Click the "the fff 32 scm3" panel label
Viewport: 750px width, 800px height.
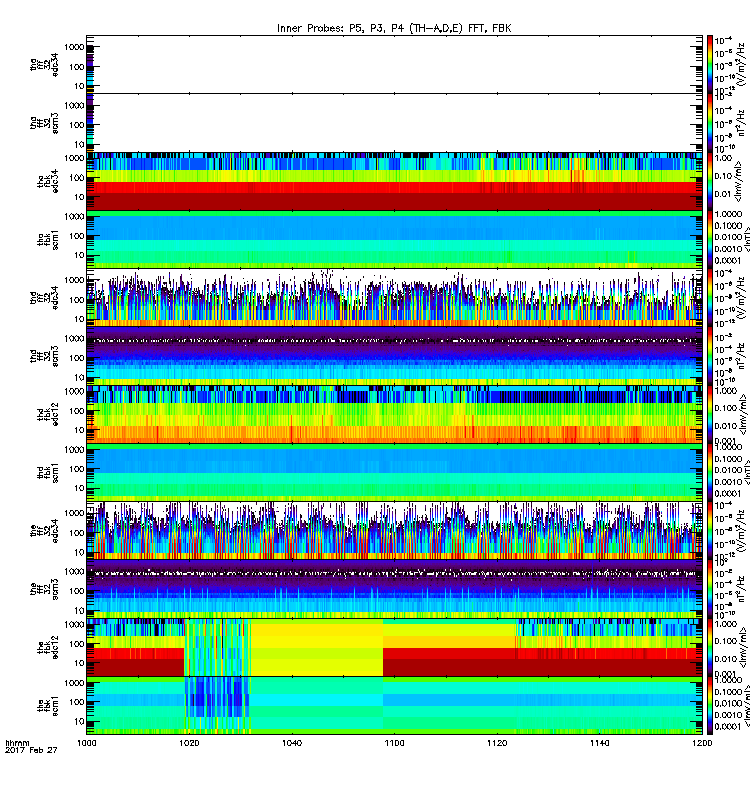(x=44, y=589)
